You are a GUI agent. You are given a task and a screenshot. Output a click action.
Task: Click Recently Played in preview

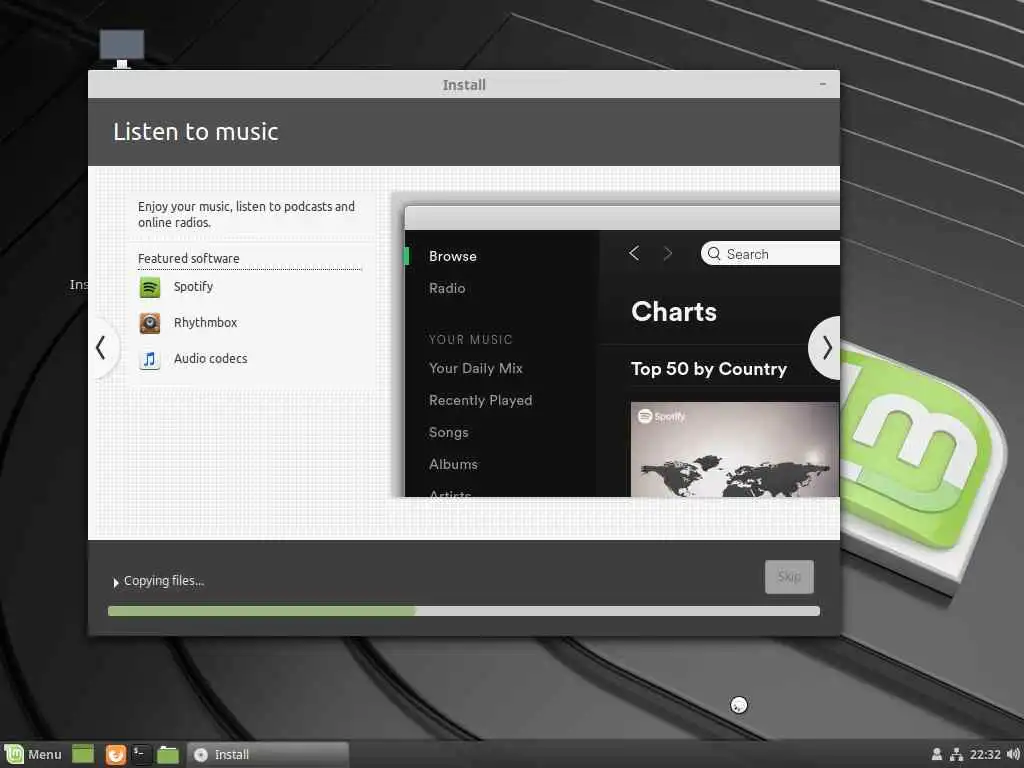click(481, 400)
